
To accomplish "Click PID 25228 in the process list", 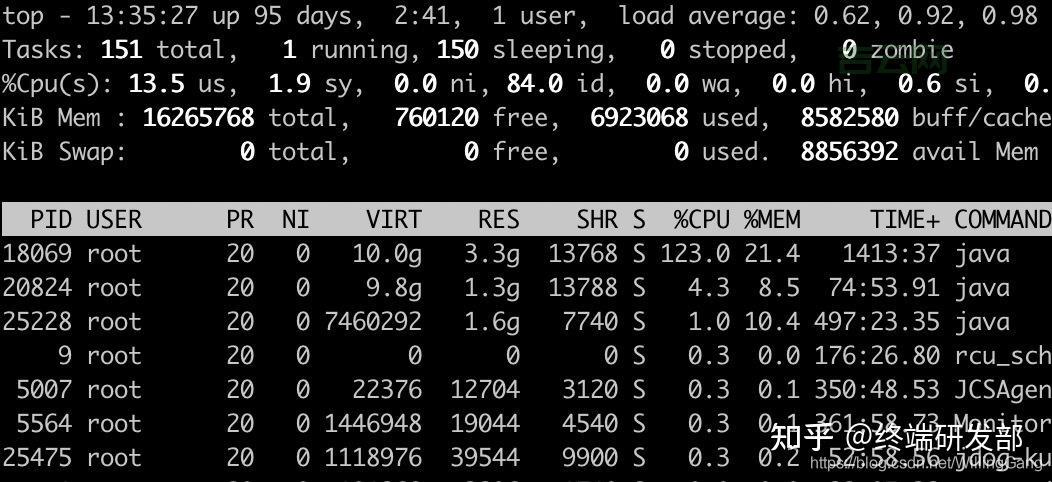I will pyautogui.click(x=36, y=322).
